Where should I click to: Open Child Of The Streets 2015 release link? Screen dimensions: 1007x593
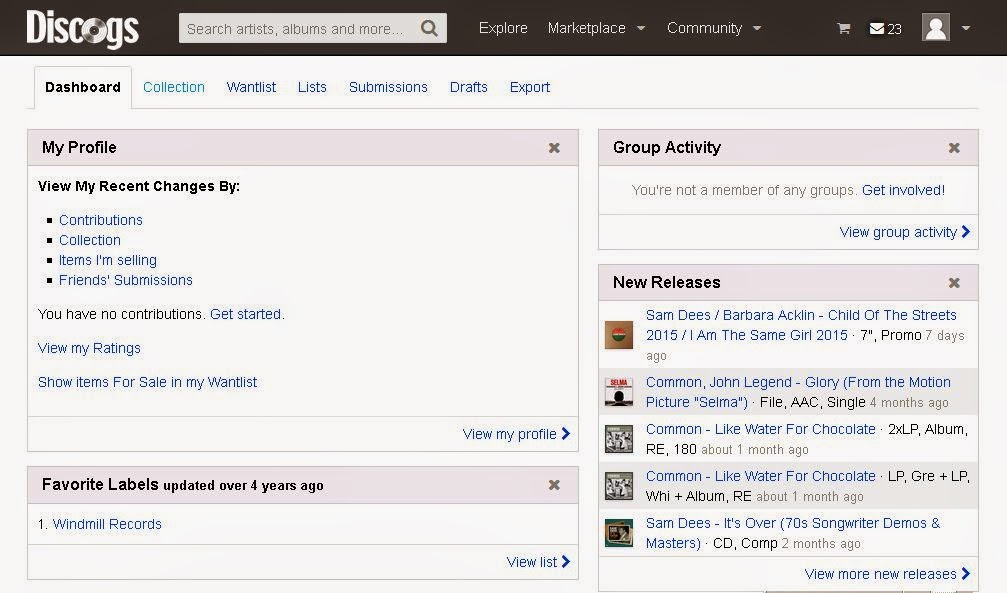[801, 325]
